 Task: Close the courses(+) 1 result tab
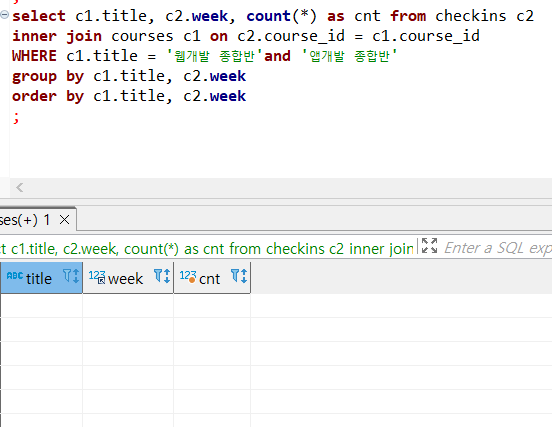tap(64, 220)
